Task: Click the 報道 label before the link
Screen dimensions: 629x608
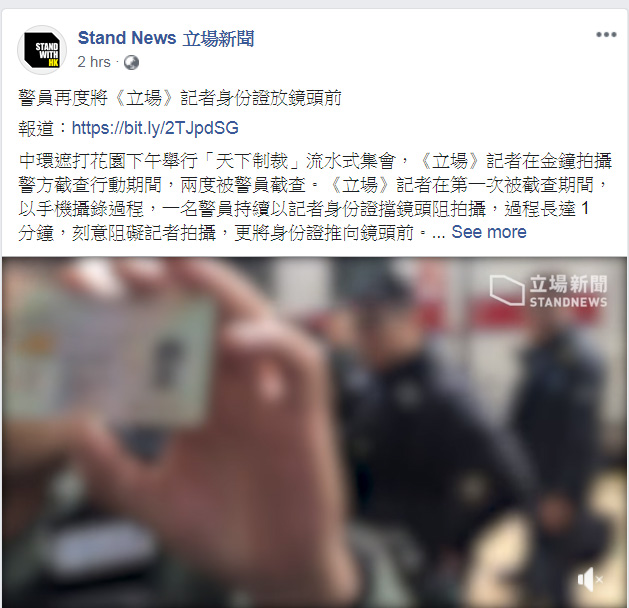Action: [36, 128]
